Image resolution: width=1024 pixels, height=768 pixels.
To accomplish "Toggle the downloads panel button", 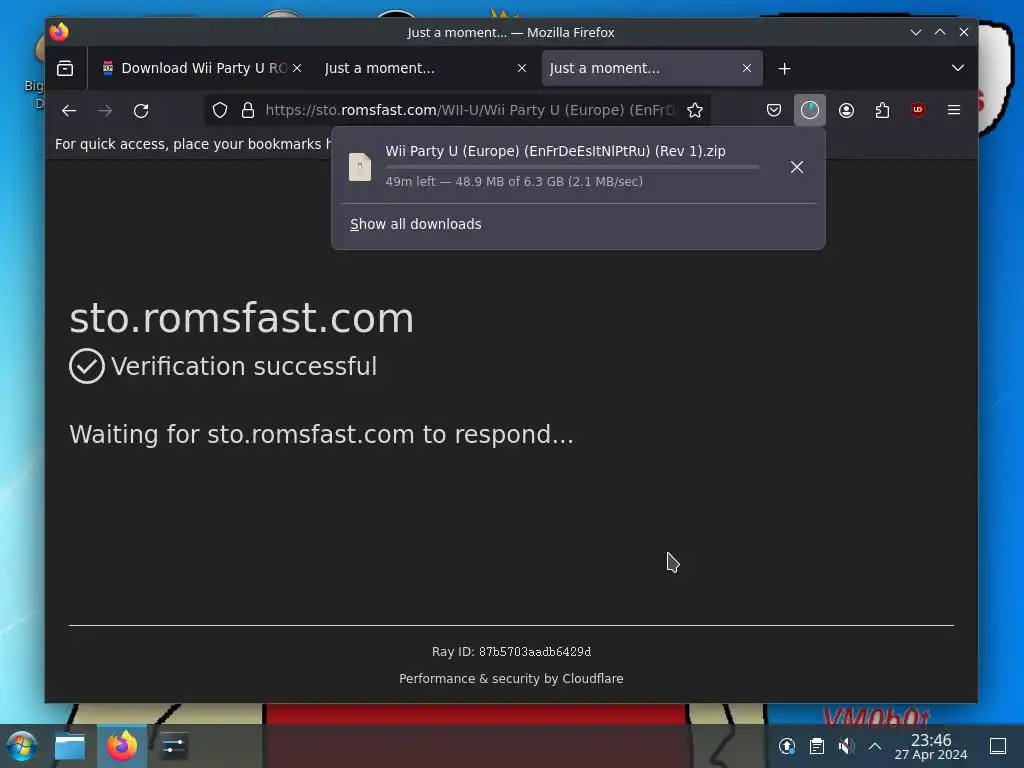I will pyautogui.click(x=810, y=110).
